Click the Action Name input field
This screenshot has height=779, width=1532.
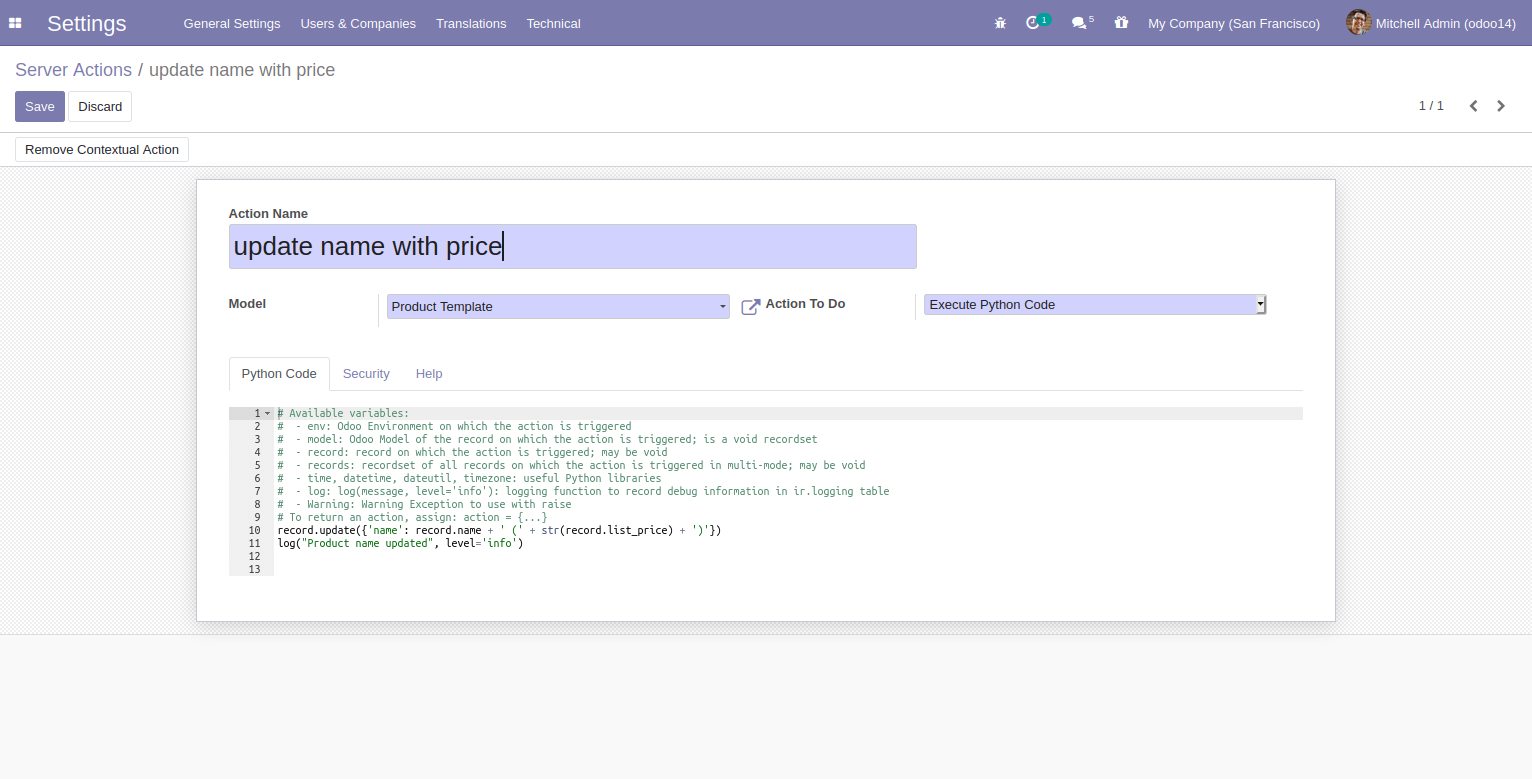572,246
